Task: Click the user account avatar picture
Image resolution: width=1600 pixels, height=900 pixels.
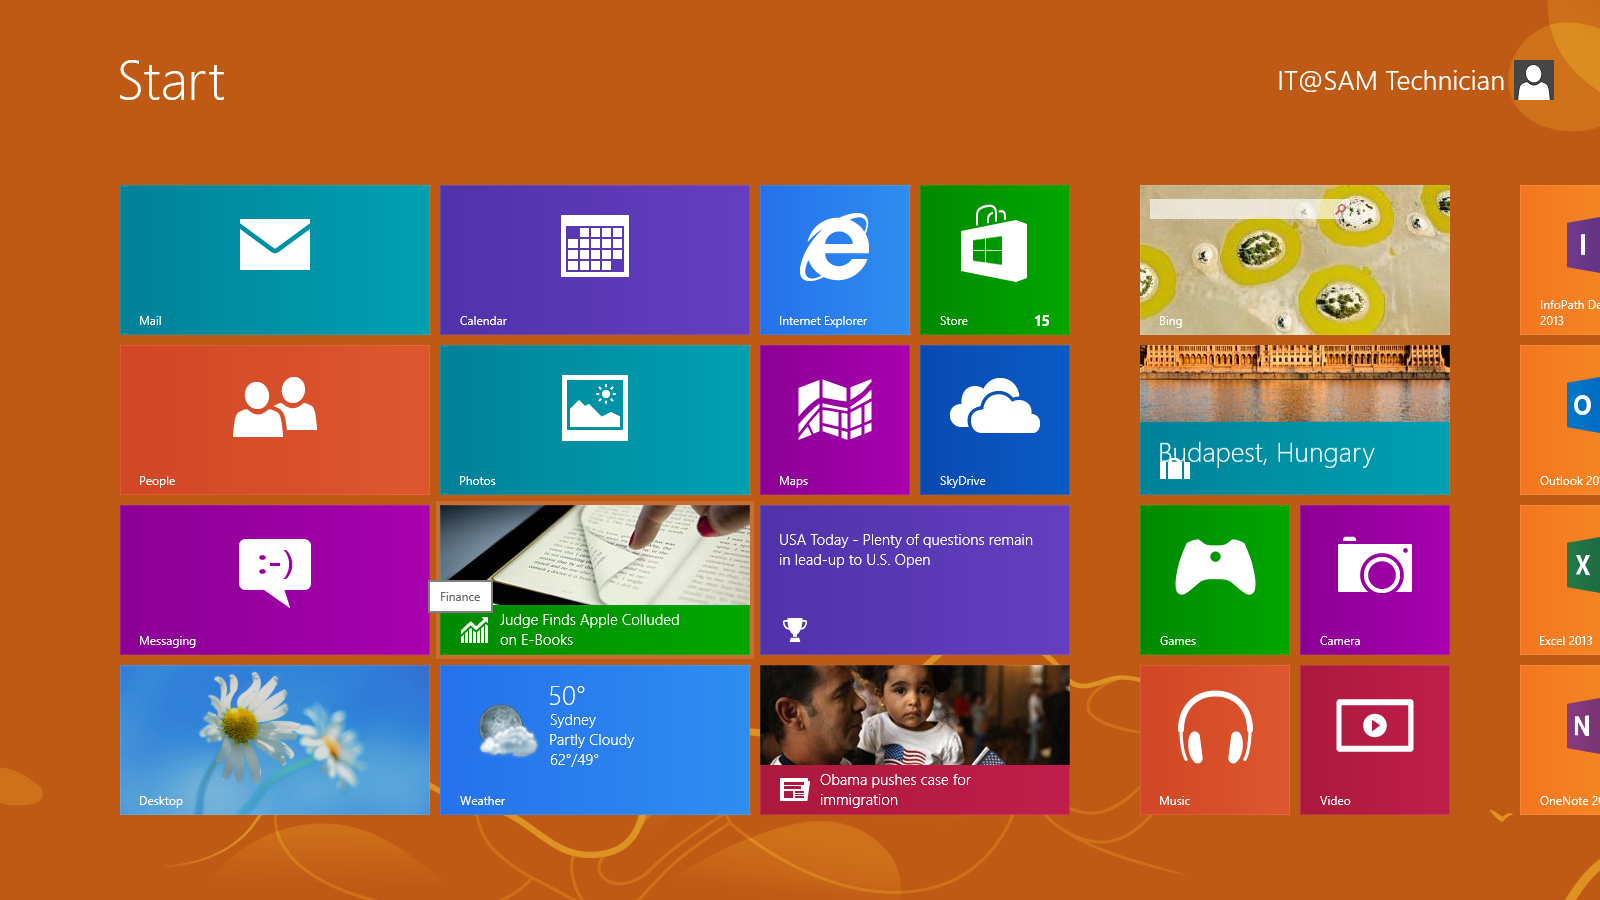Action: pyautogui.click(x=1534, y=80)
